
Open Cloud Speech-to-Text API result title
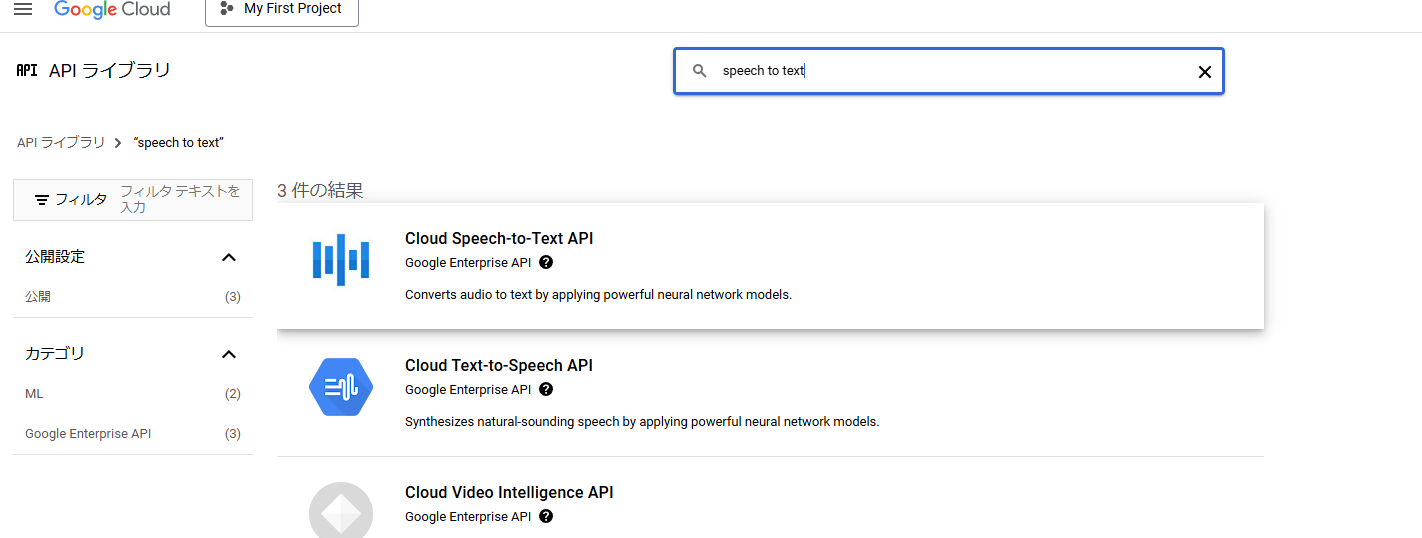point(499,239)
